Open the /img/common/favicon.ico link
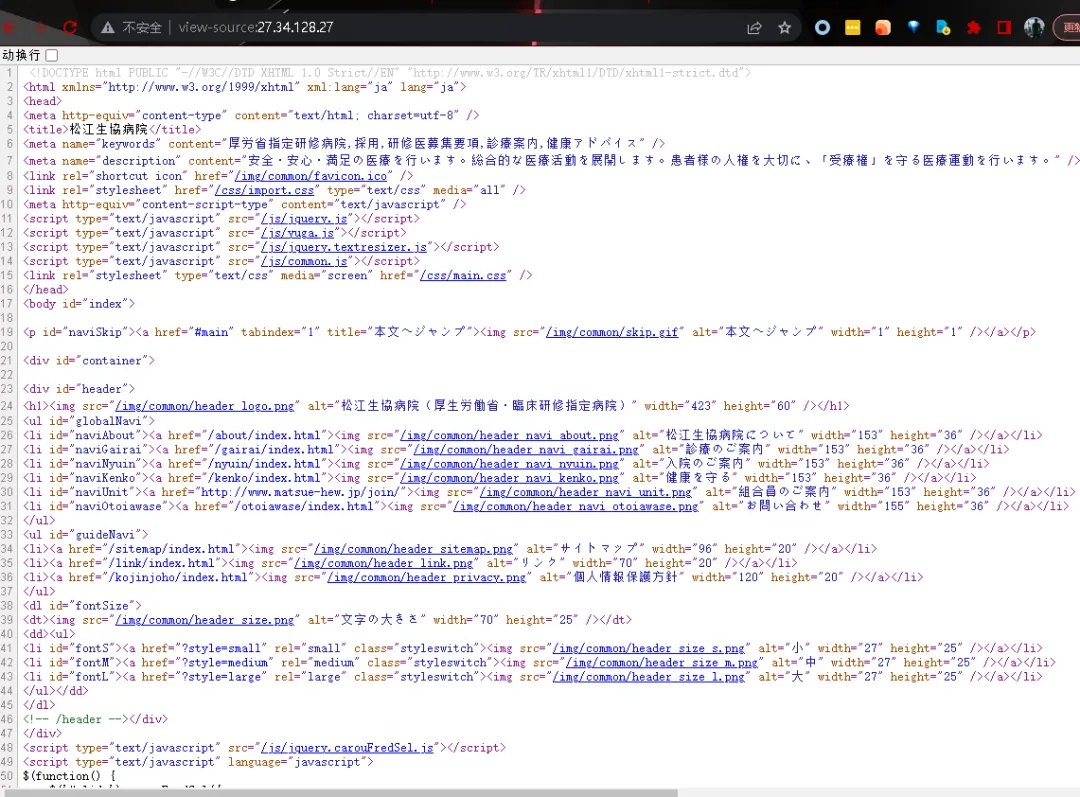The width and height of the screenshot is (1080, 797). click(311, 176)
